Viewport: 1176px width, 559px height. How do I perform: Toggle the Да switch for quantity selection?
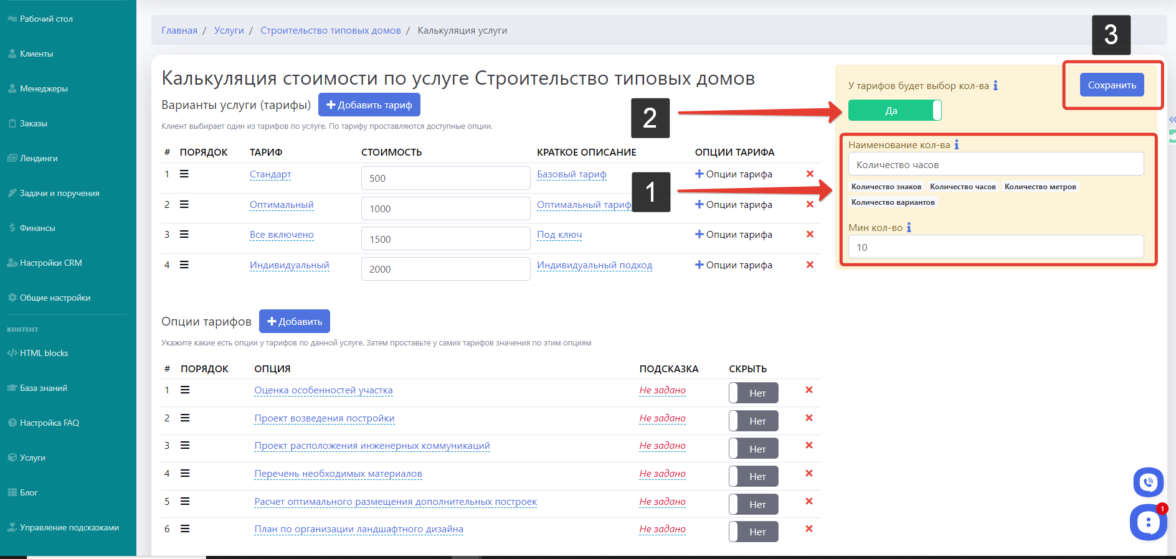pyautogui.click(x=894, y=110)
